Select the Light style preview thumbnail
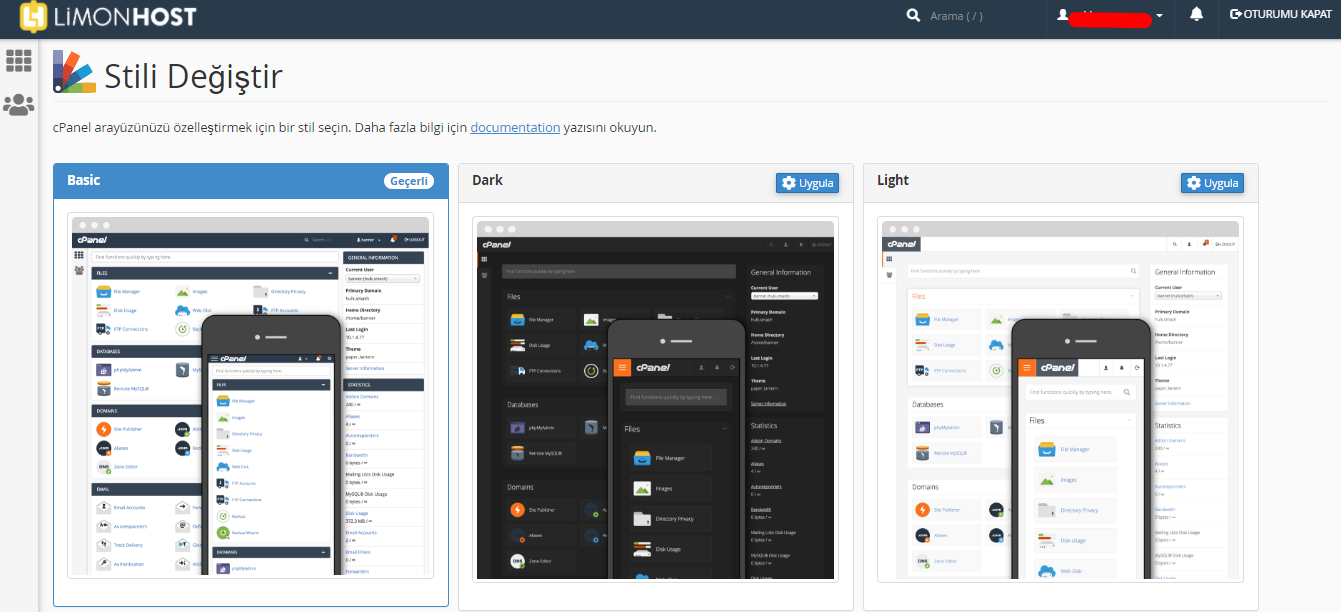 (1060, 399)
